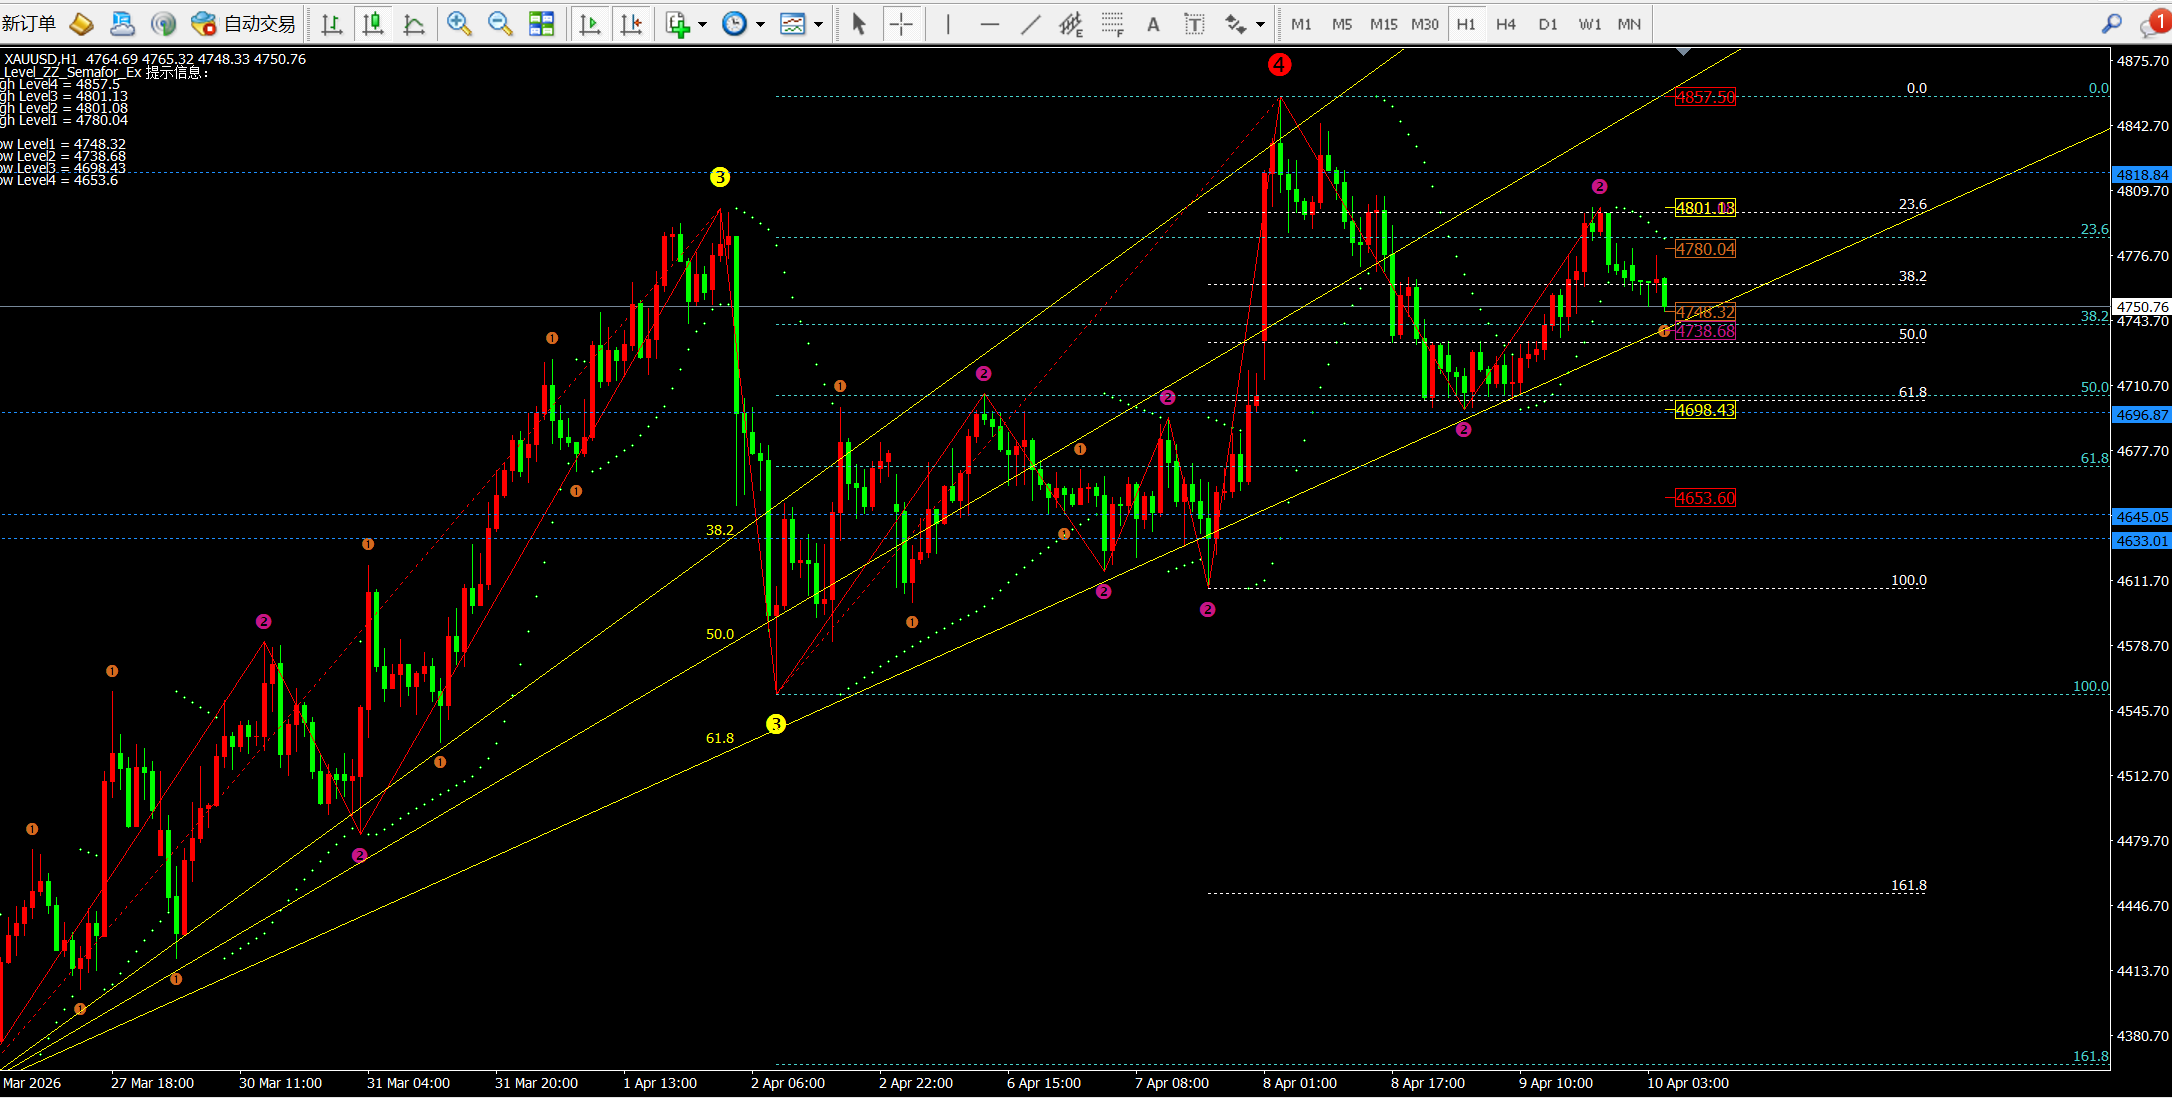This screenshot has width=2172, height=1098.
Task: Click the 新订单 new order button
Action: (x=28, y=24)
